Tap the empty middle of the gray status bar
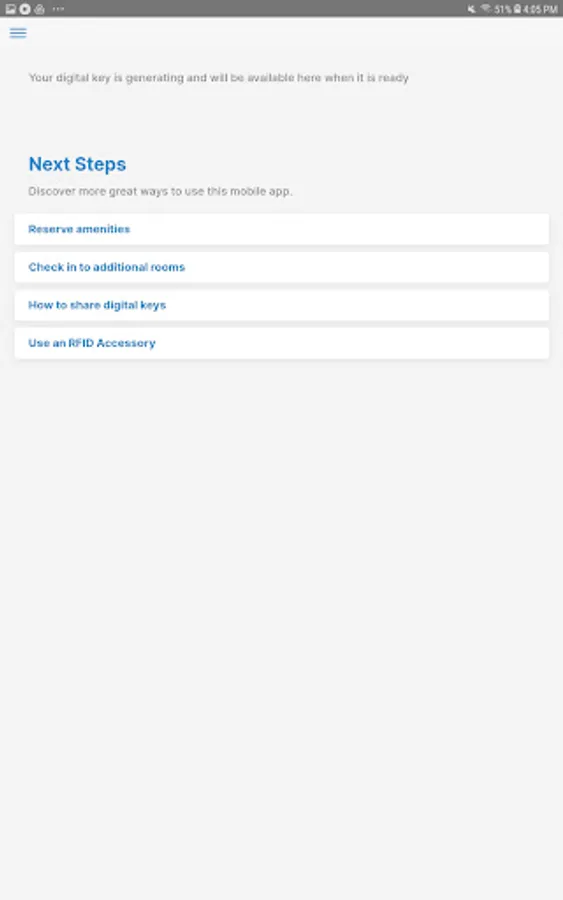563x900 pixels. pyautogui.click(x=264, y=9)
